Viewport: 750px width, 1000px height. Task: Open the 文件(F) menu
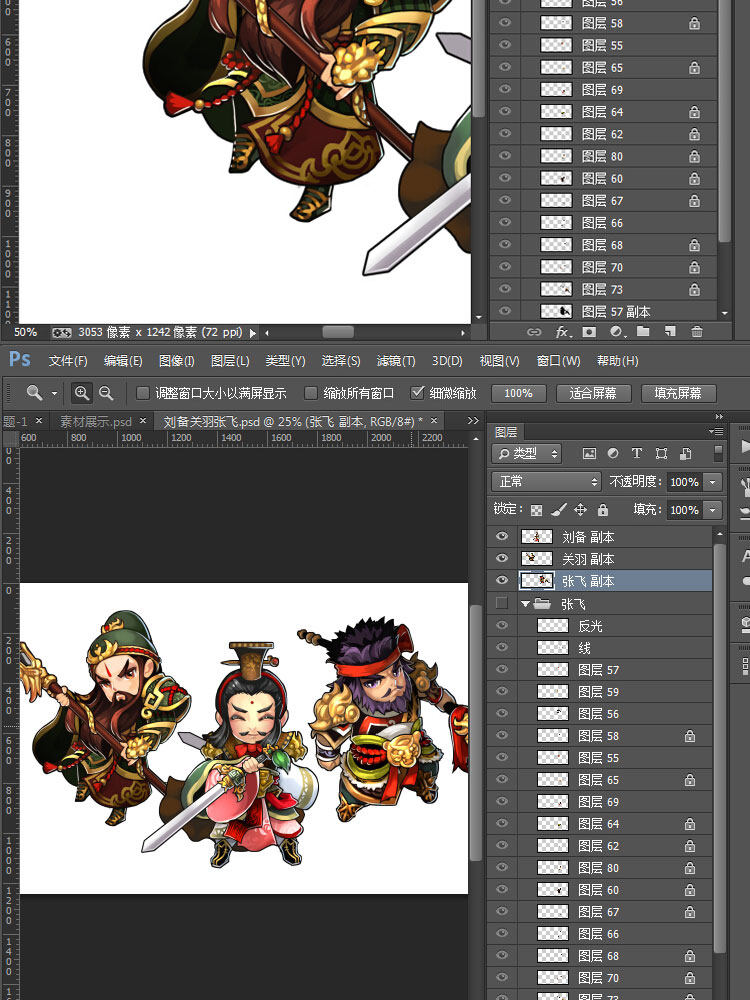point(68,361)
